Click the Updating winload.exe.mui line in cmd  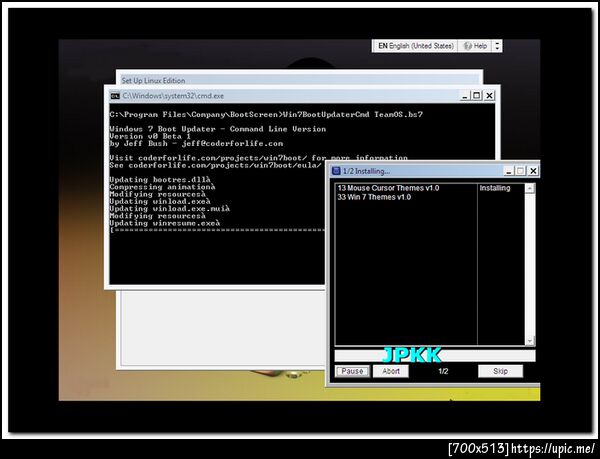click(x=170, y=209)
